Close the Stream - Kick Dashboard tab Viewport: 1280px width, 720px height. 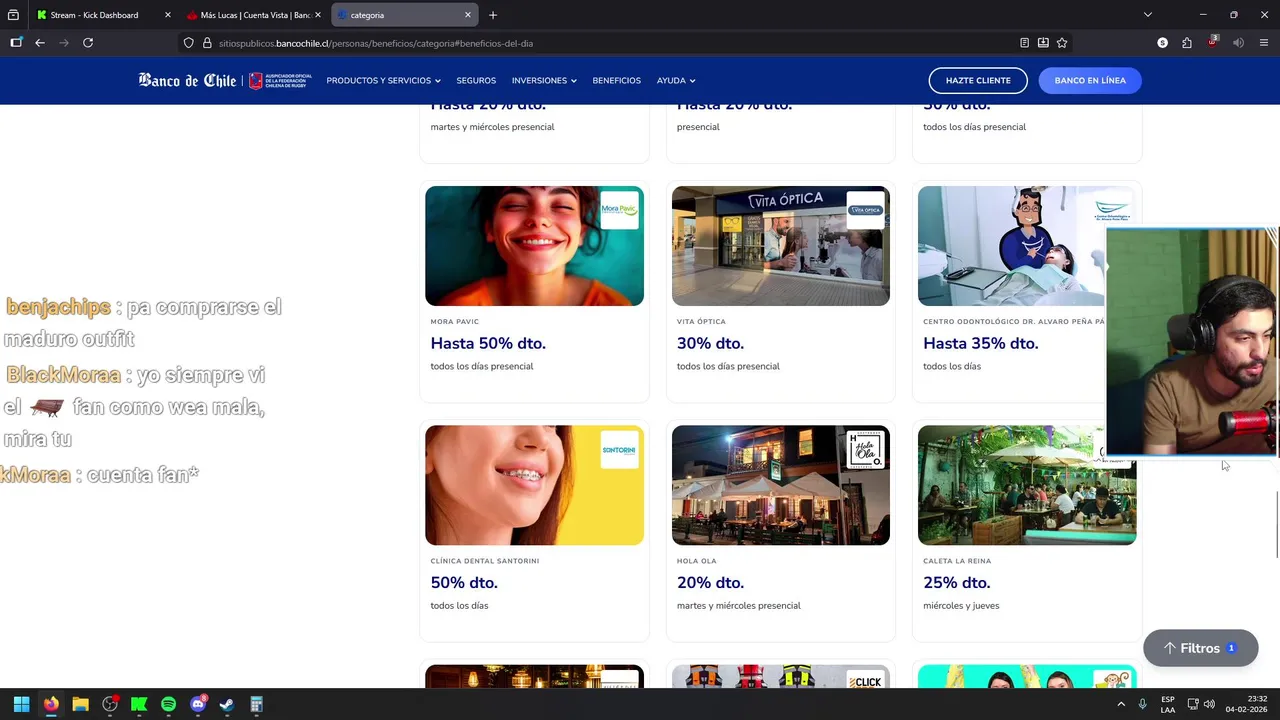point(167,15)
